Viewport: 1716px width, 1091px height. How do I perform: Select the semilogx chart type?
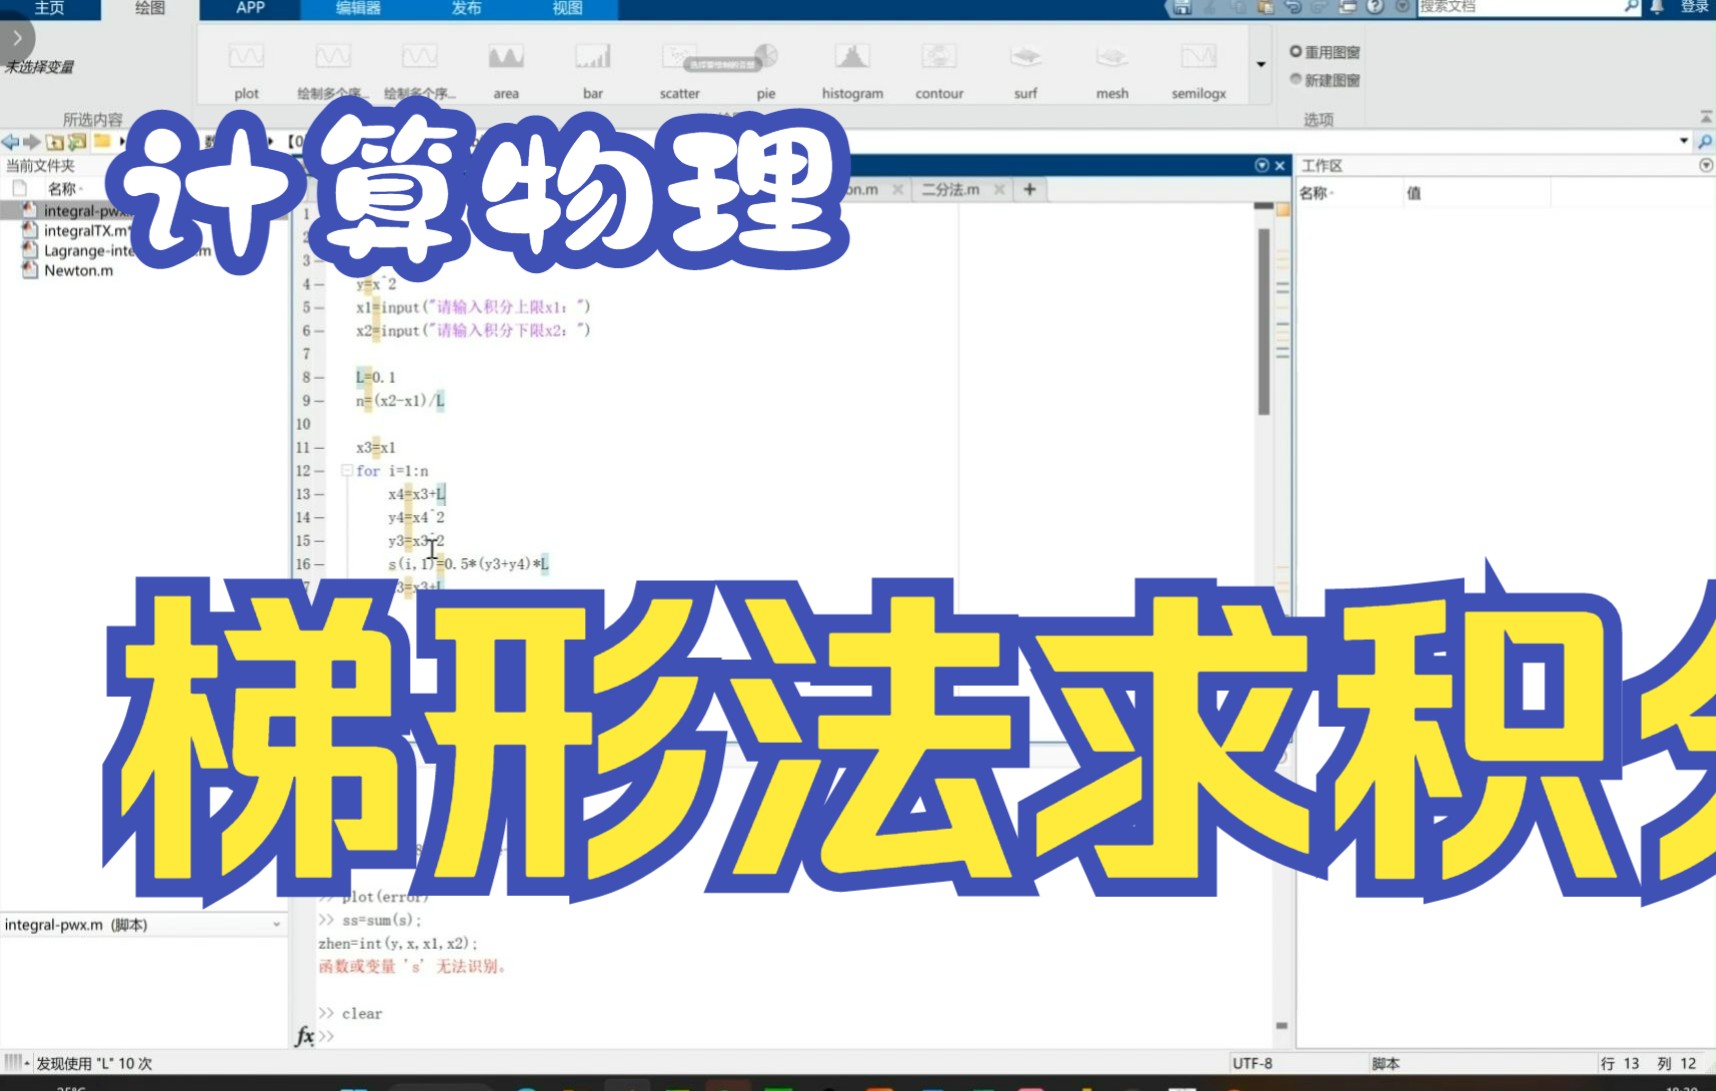click(x=1198, y=69)
